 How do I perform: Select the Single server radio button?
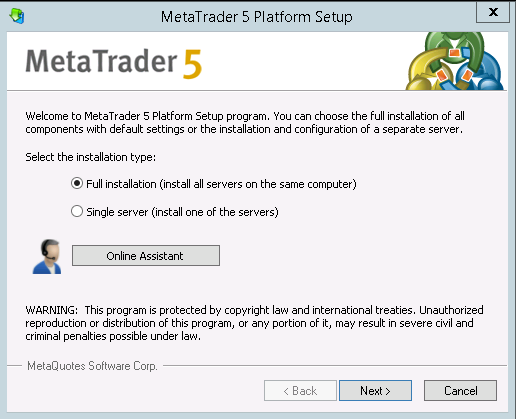[77, 211]
